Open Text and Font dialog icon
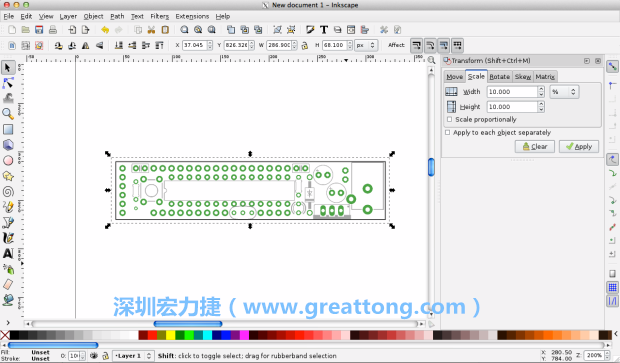Viewport: 620px width, 363px height. click(x=324, y=30)
